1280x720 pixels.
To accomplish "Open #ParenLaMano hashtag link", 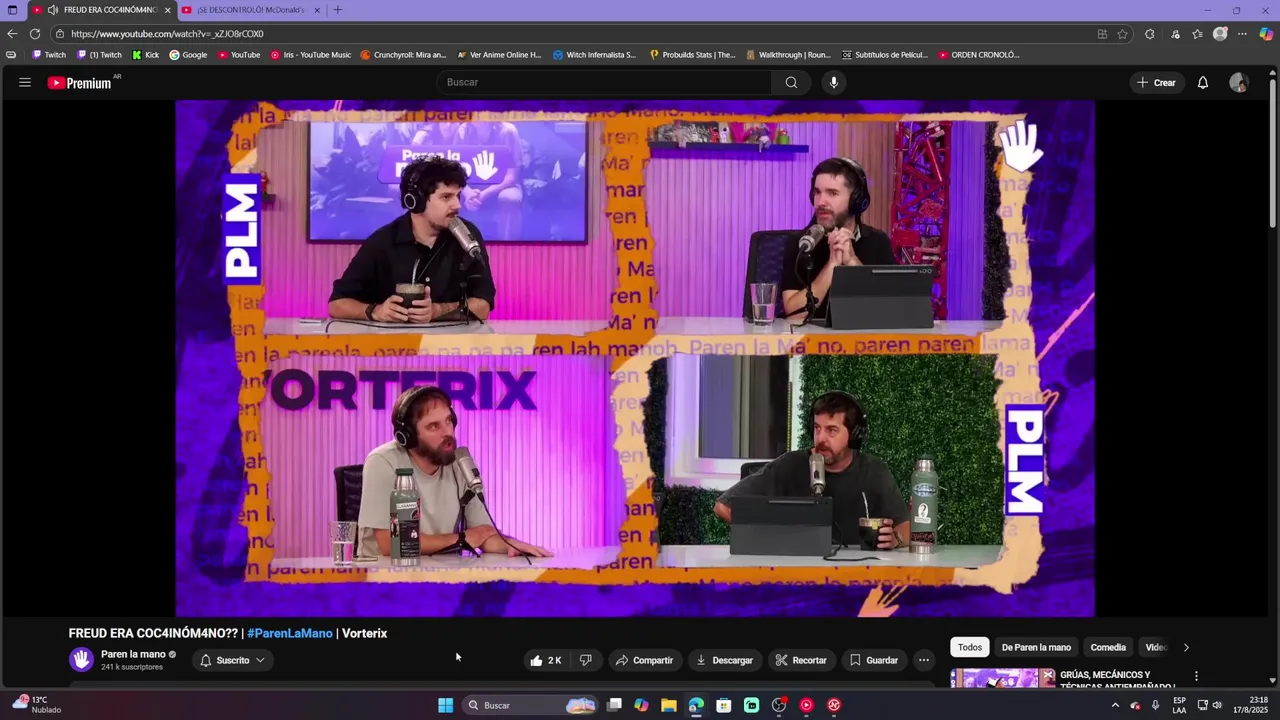I will tap(290, 633).
